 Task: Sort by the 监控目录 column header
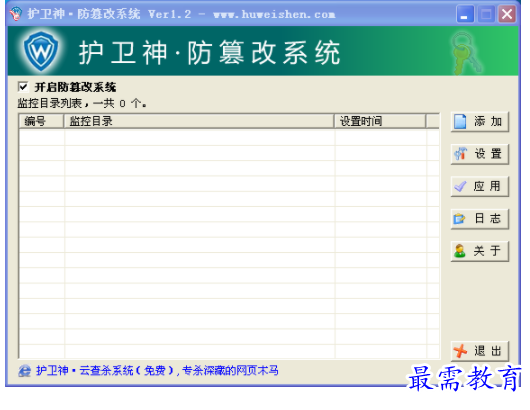click(199, 121)
